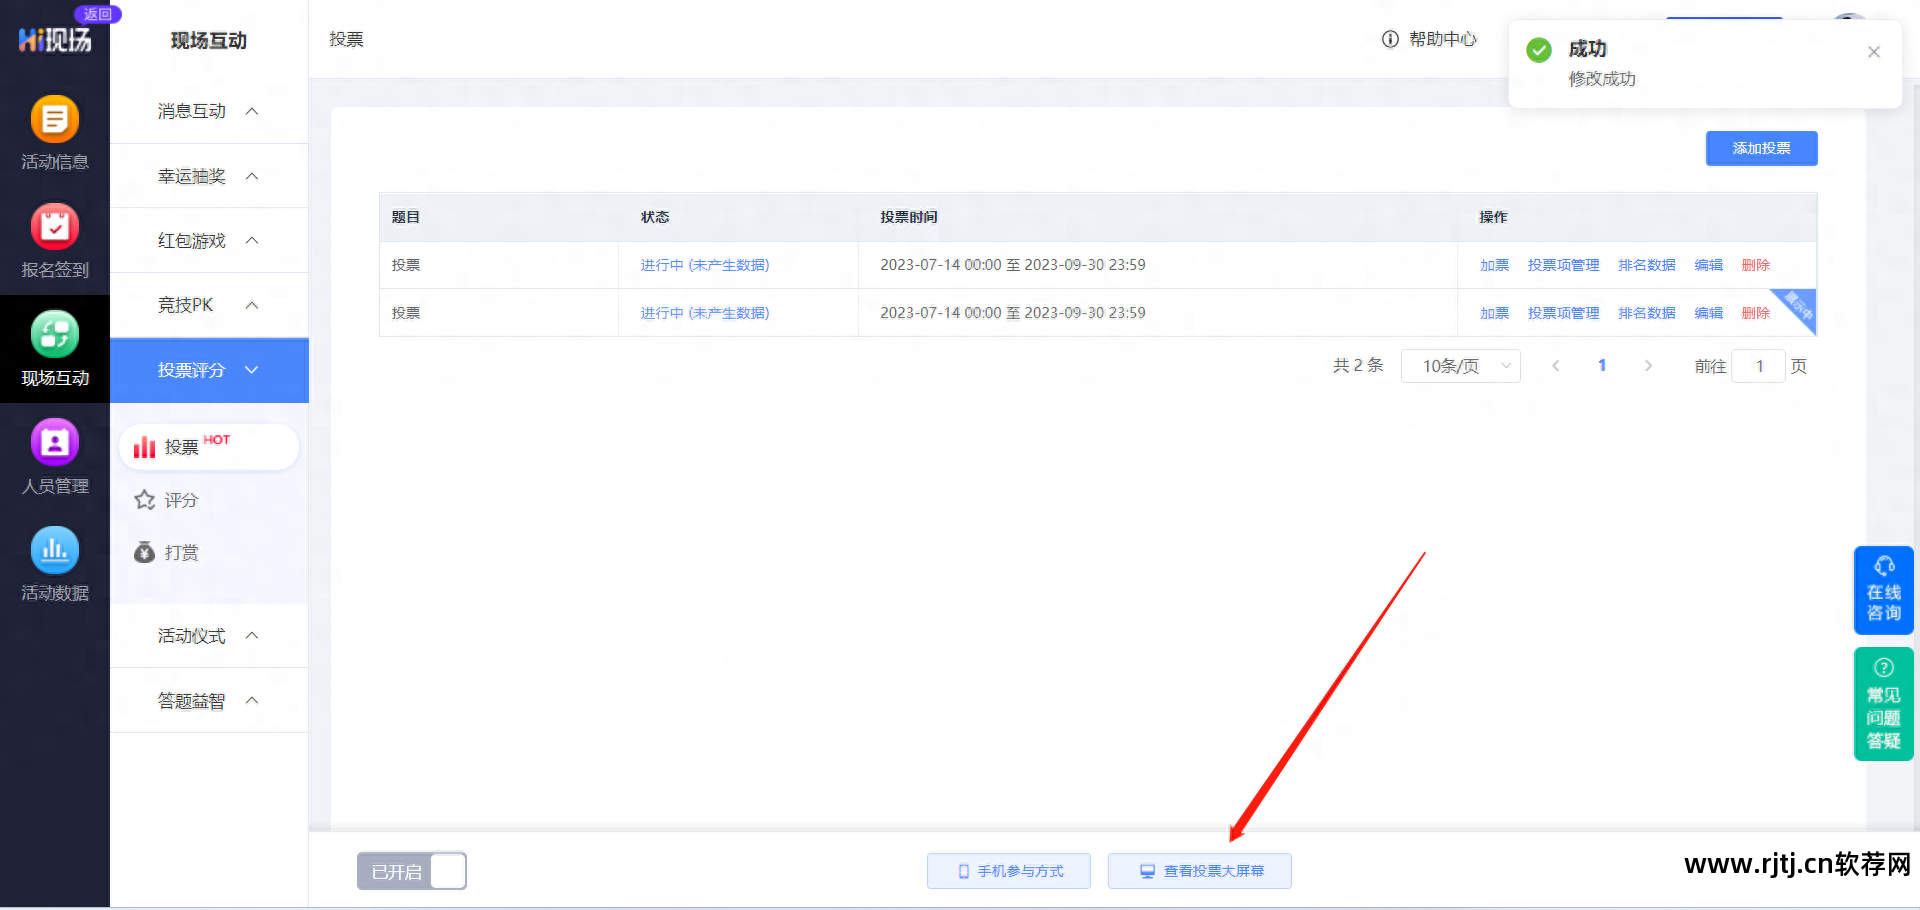This screenshot has height=910, width=1920.
Task: Go to the previous page arrow
Action: 1555,366
